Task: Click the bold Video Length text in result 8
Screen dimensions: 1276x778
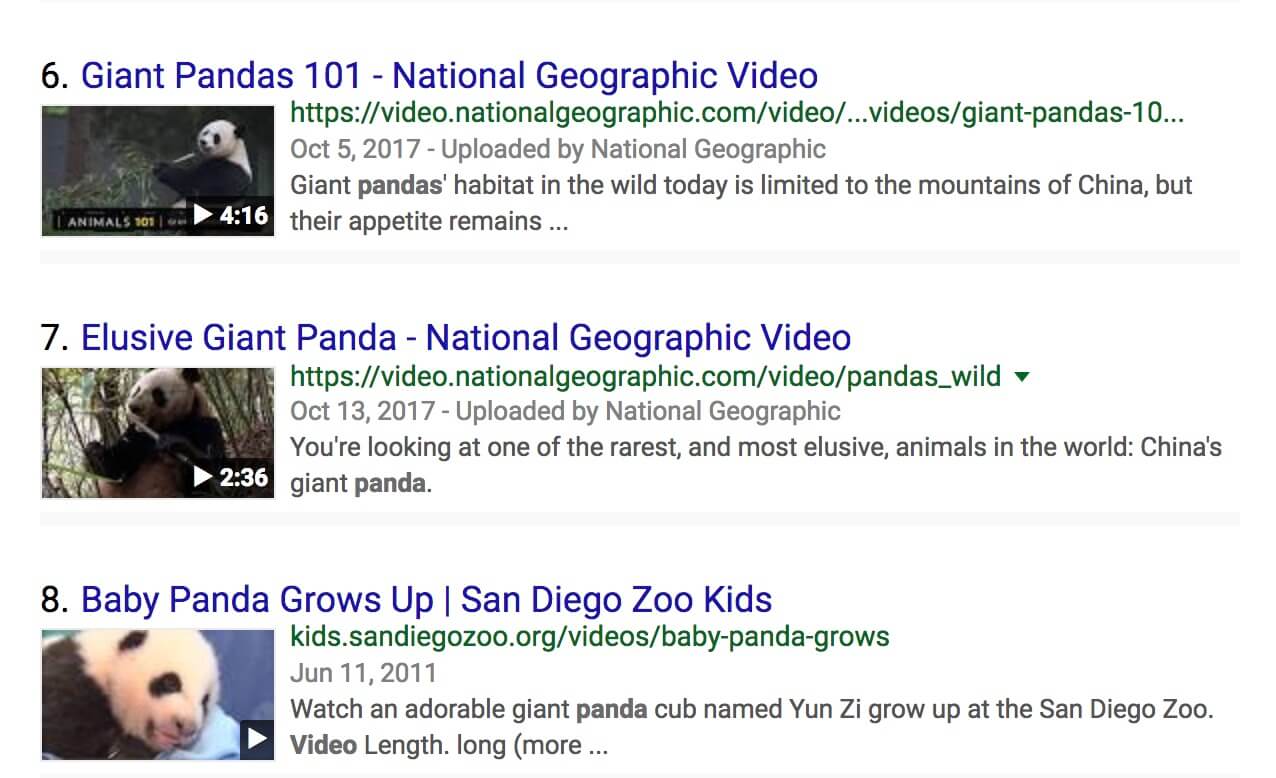Action: [x=323, y=745]
